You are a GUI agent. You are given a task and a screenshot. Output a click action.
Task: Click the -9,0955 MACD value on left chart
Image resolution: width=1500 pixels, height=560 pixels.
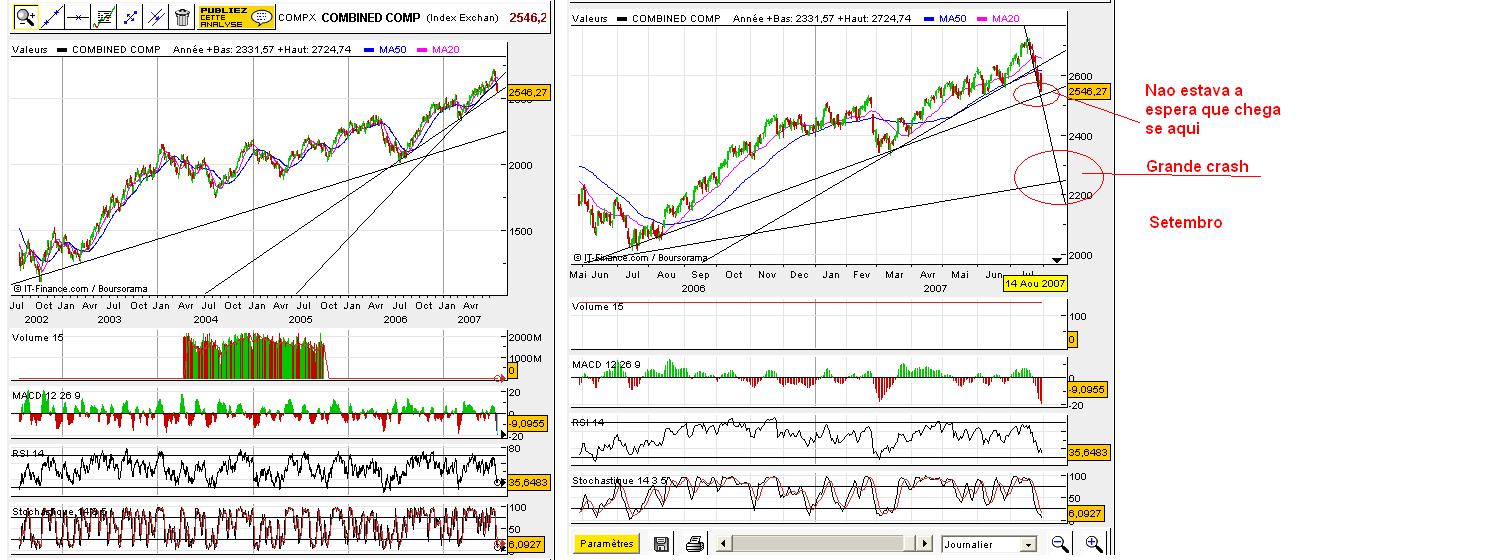pos(528,422)
